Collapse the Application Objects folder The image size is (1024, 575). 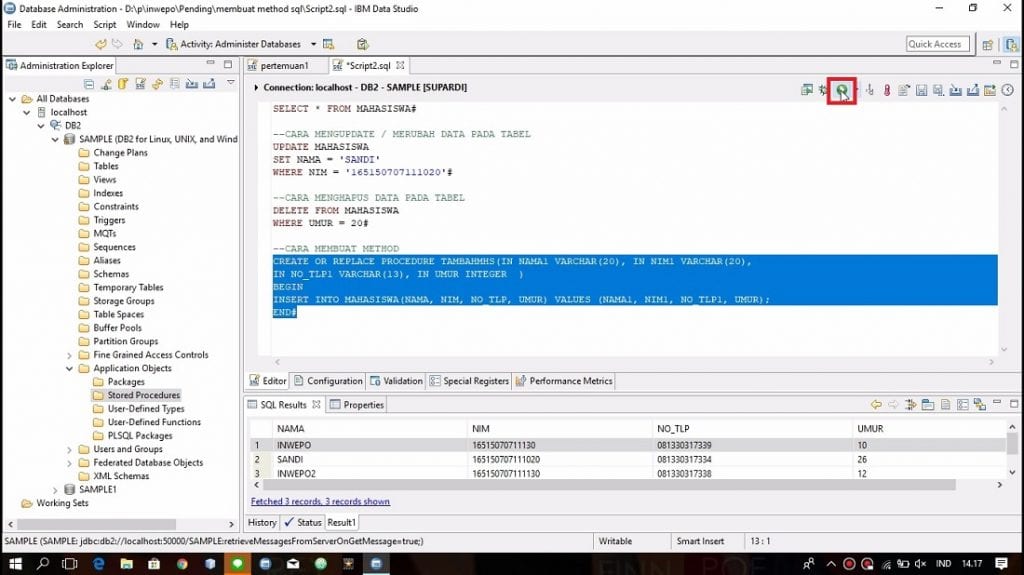coord(69,368)
